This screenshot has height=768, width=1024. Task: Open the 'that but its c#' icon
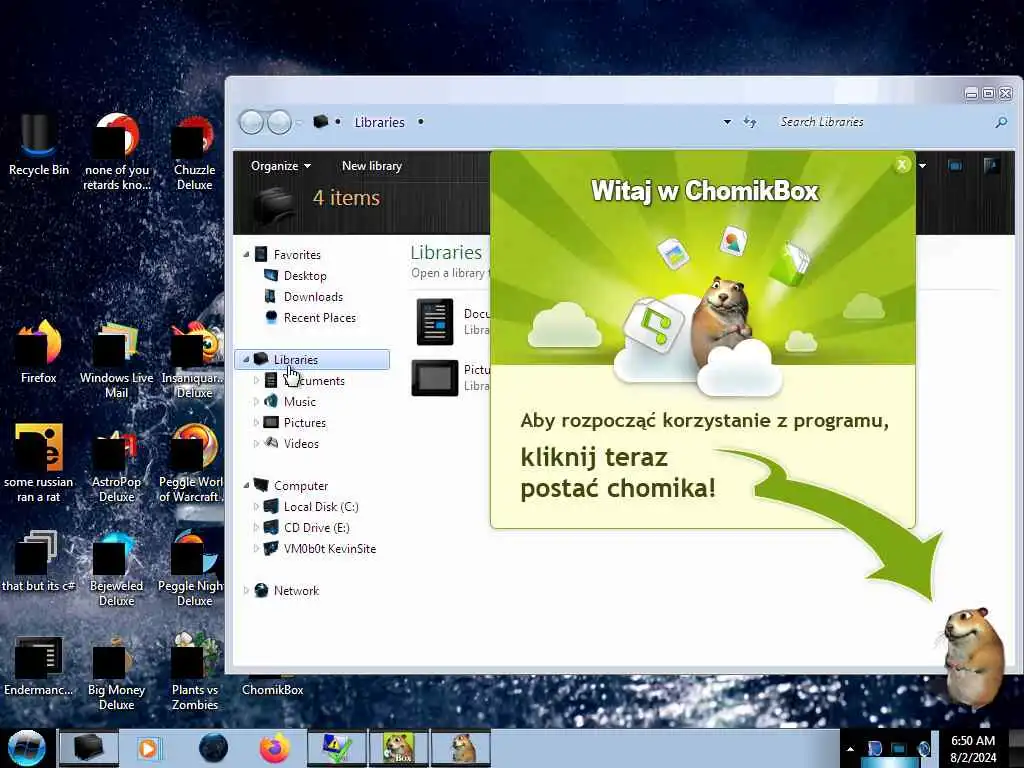(38, 560)
